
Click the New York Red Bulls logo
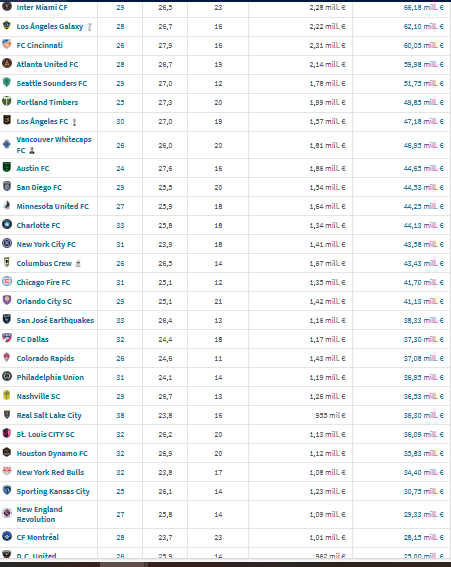click(x=7, y=471)
